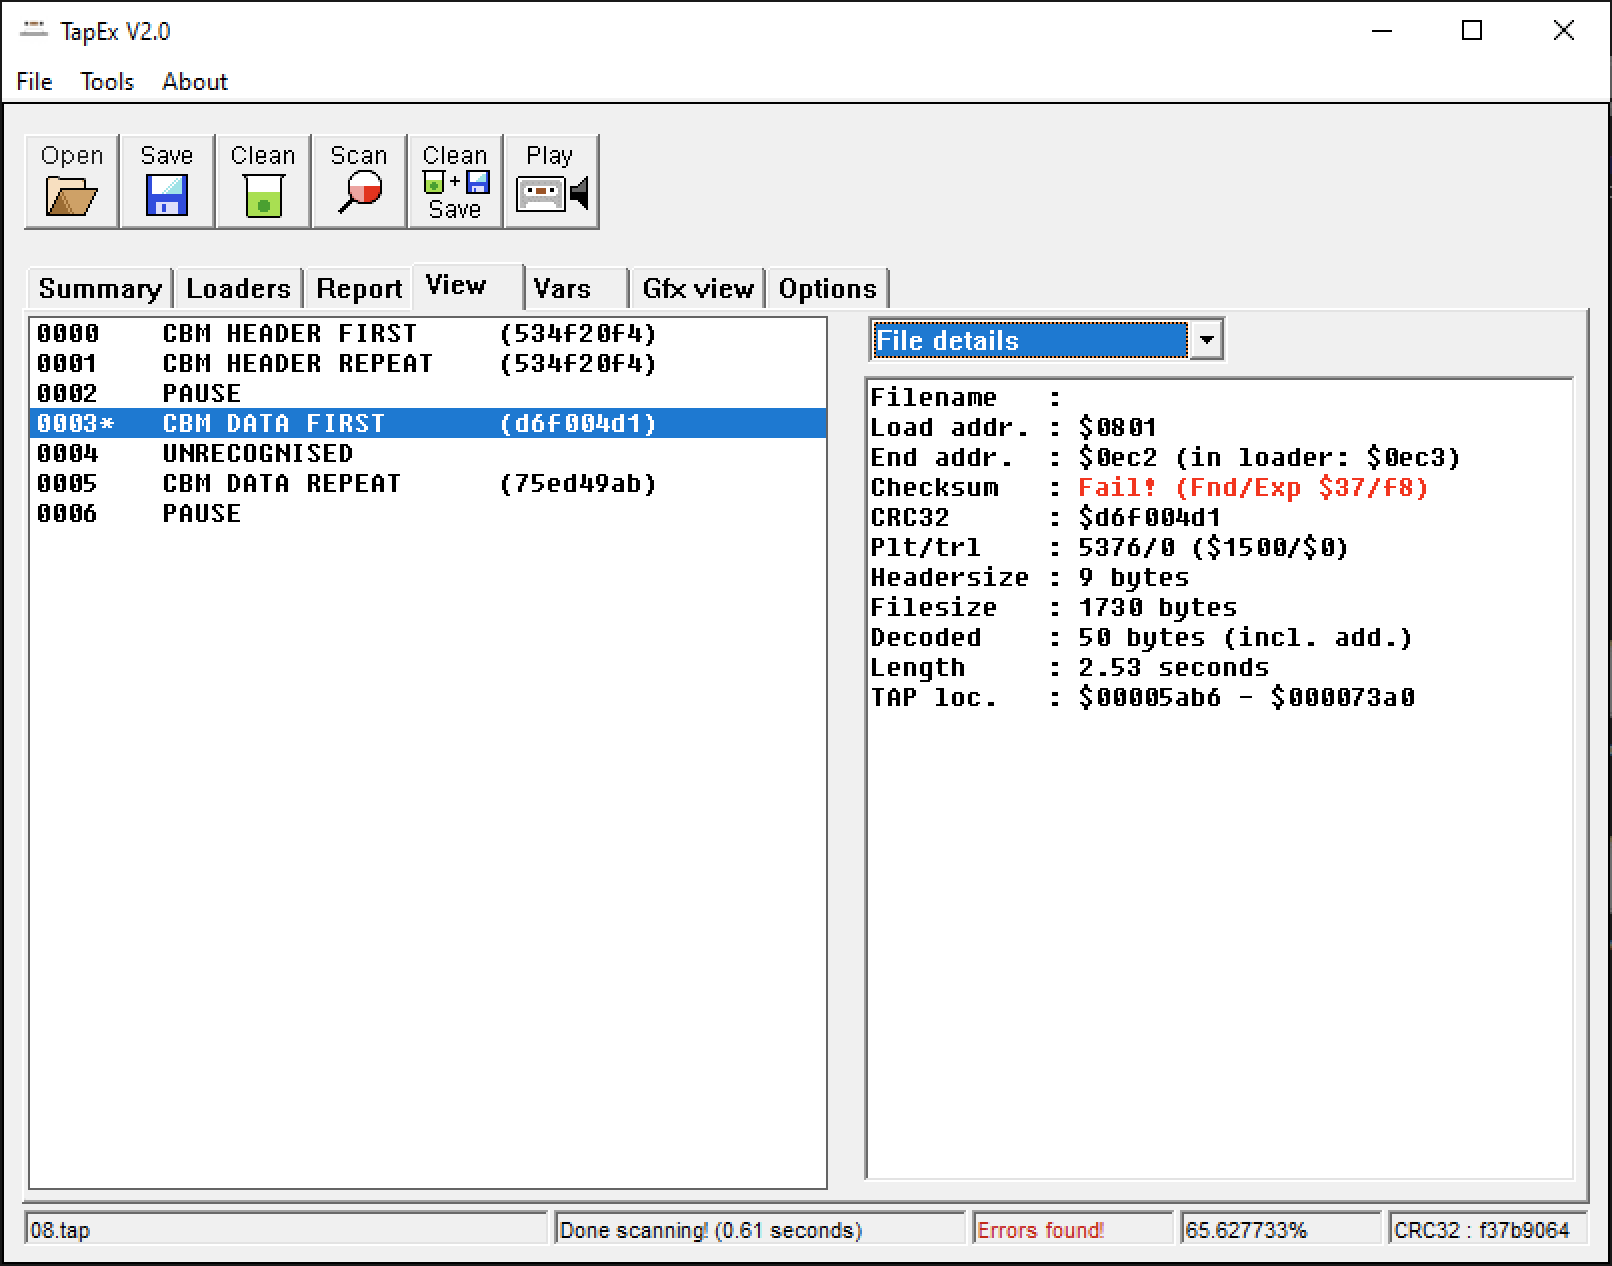The height and width of the screenshot is (1266, 1612).
Task: Select the 0000 CBM HEADER FIRST row
Action: 289,334
